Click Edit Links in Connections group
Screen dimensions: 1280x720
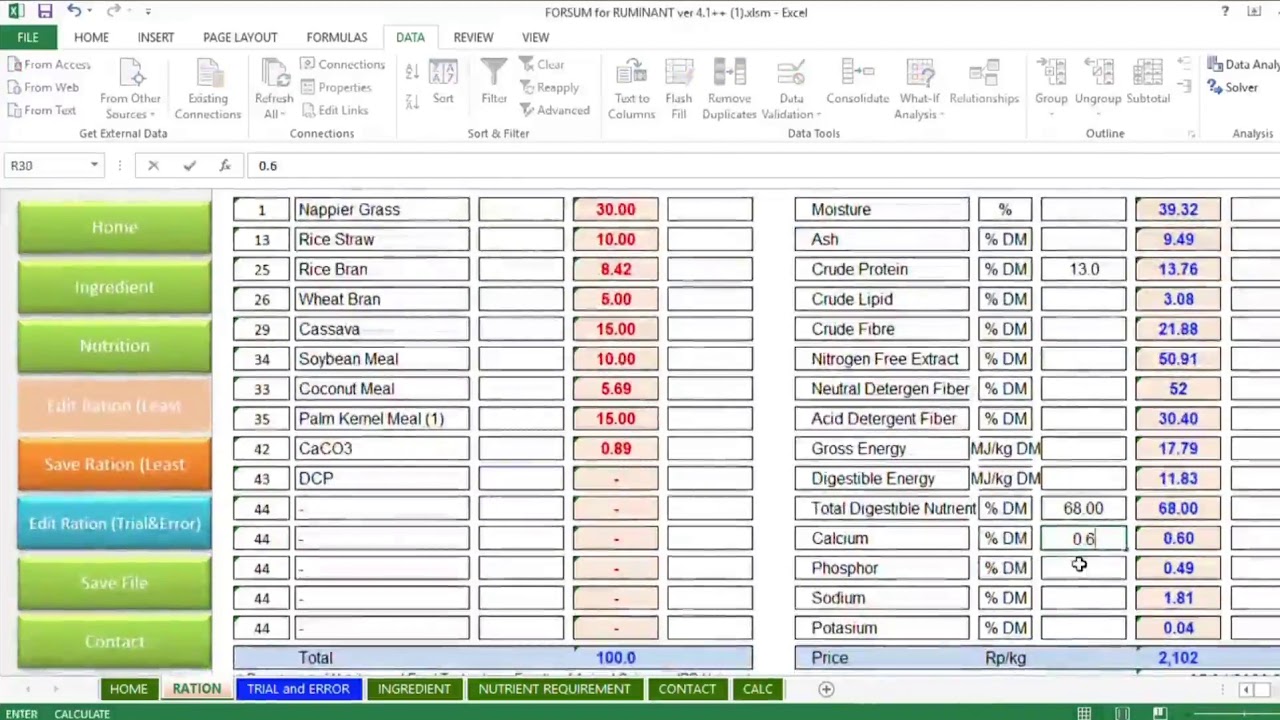tap(334, 110)
